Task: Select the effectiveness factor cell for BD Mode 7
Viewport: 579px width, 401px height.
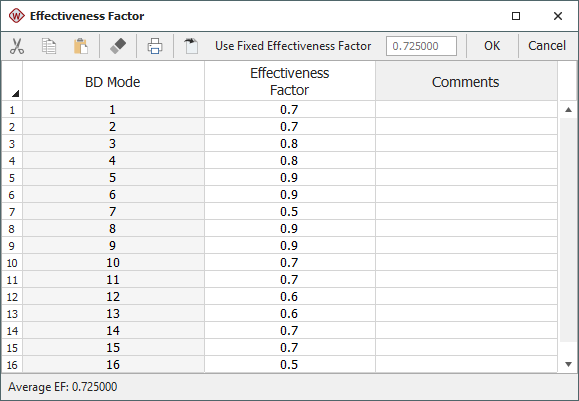Action: tap(290, 212)
